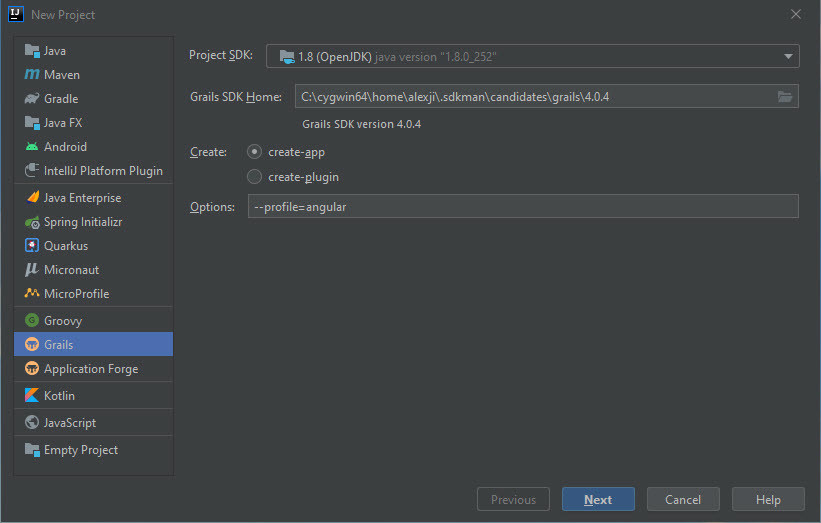
Task: Pick the Java Enterprise icon
Action: 32,198
